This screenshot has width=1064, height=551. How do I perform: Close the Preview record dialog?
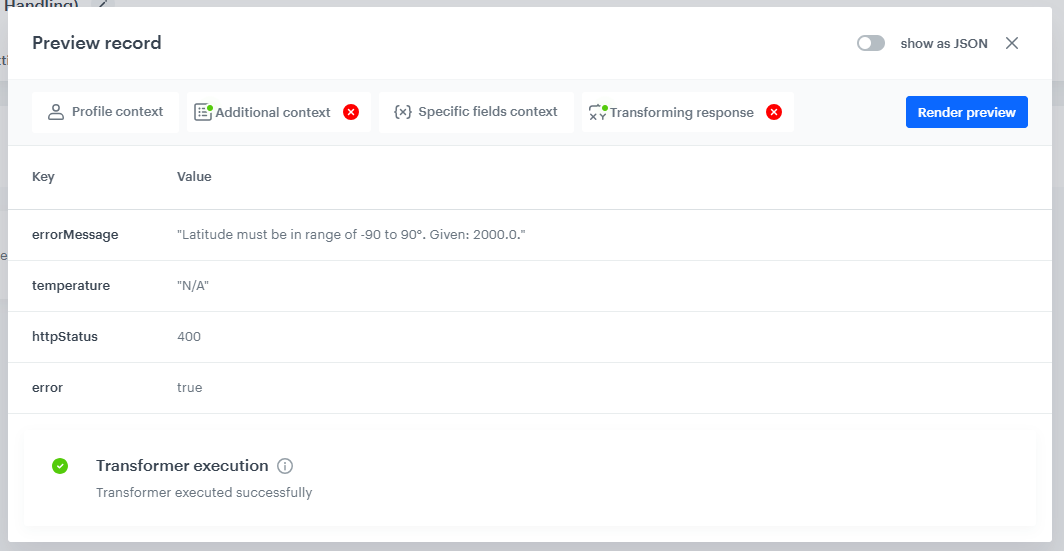[x=1012, y=43]
